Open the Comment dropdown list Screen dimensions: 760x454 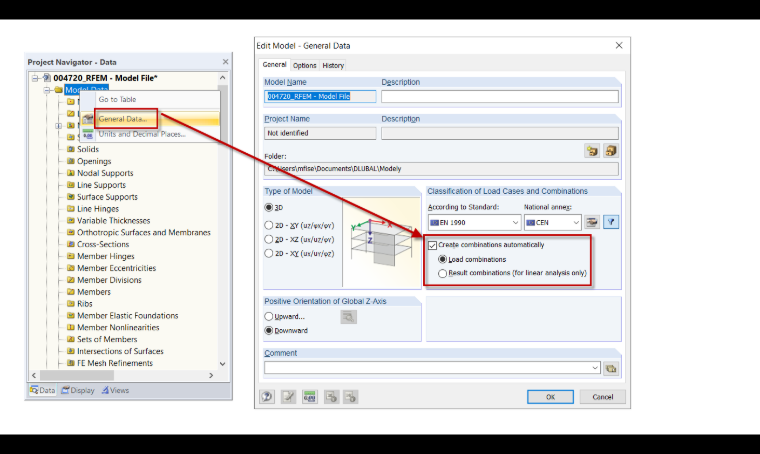[x=595, y=368]
